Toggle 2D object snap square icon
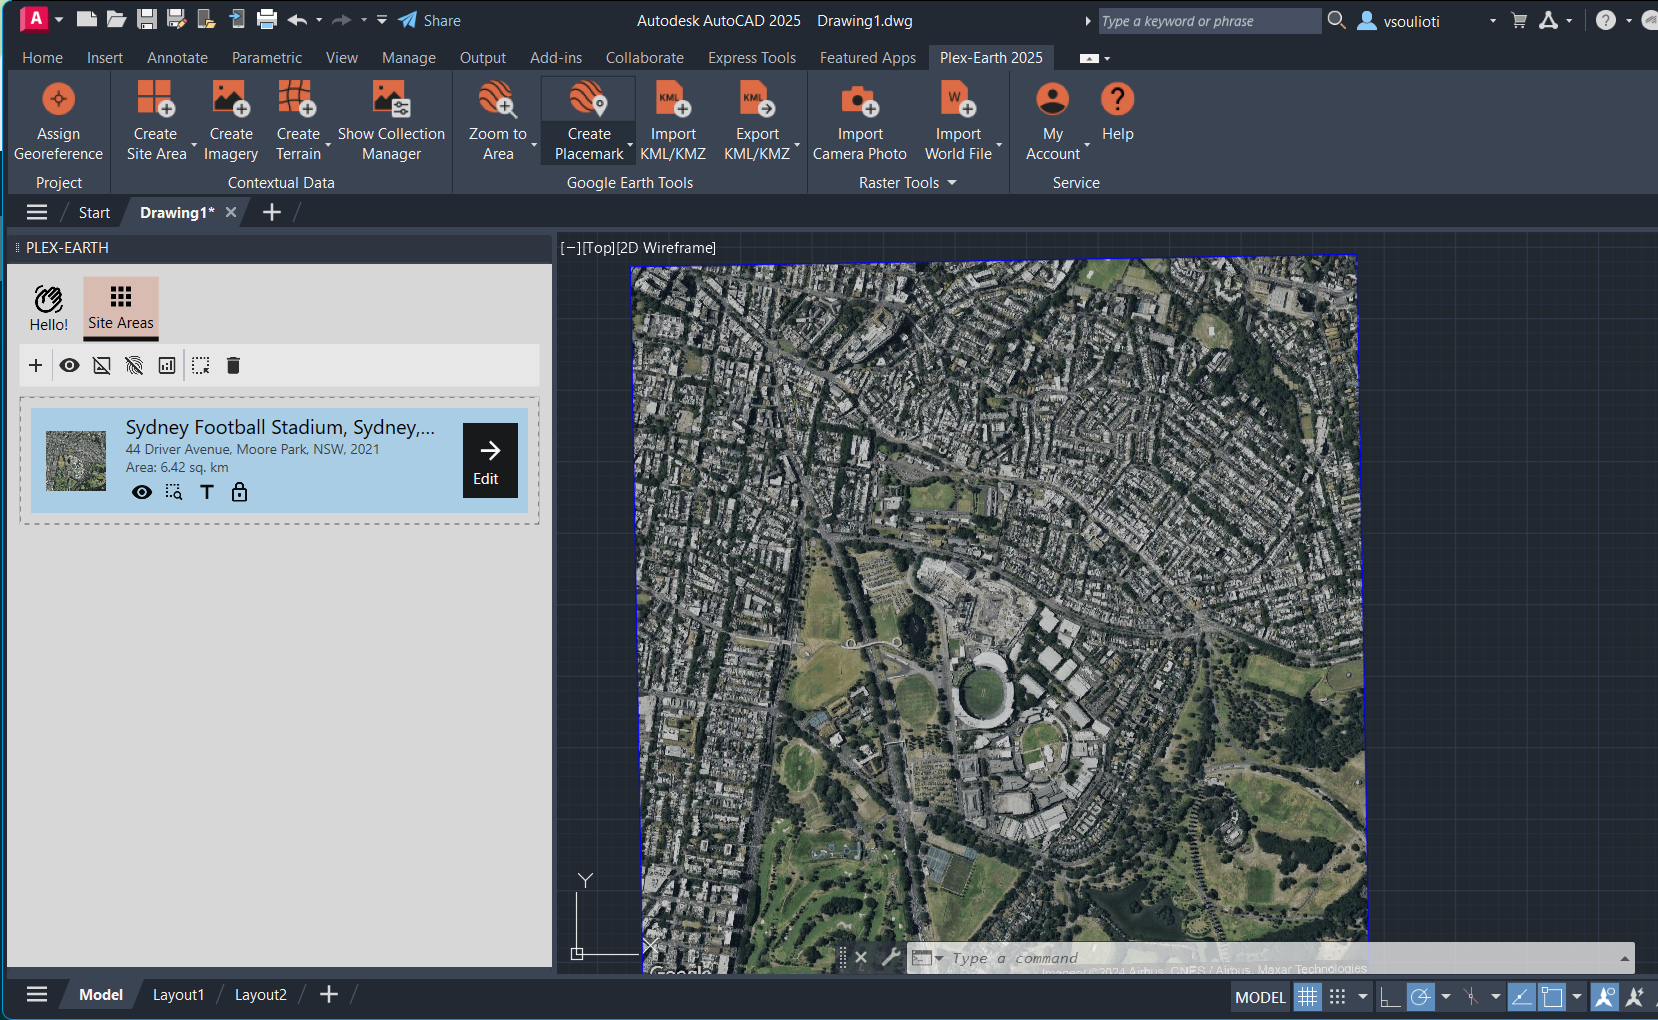The width and height of the screenshot is (1658, 1020). tap(1552, 997)
